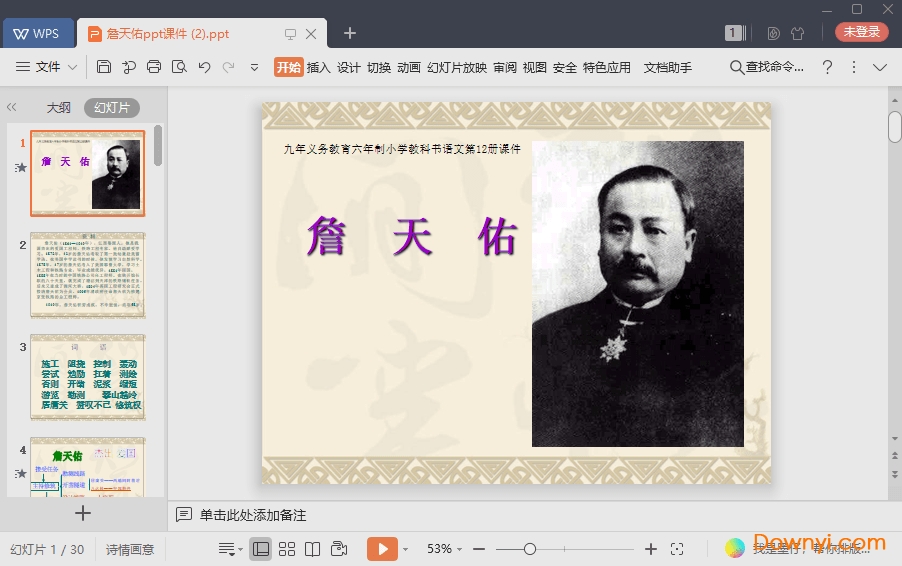Select slide 4 thumbnail
Viewport: 902px width, 566px height.
(87, 467)
